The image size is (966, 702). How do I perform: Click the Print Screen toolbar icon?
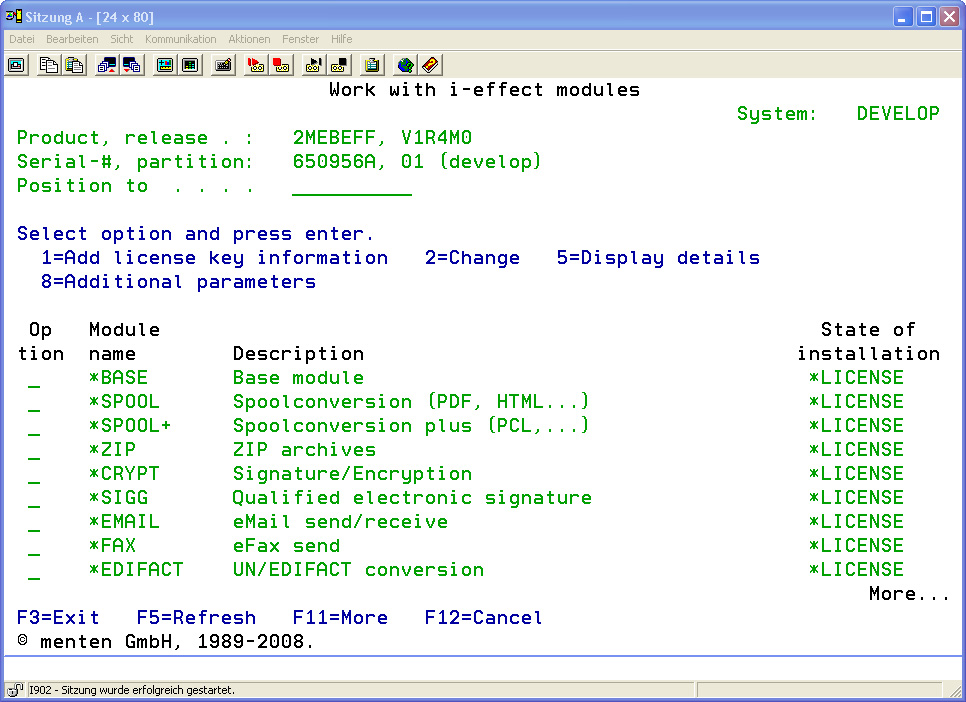pyautogui.click(x=17, y=65)
